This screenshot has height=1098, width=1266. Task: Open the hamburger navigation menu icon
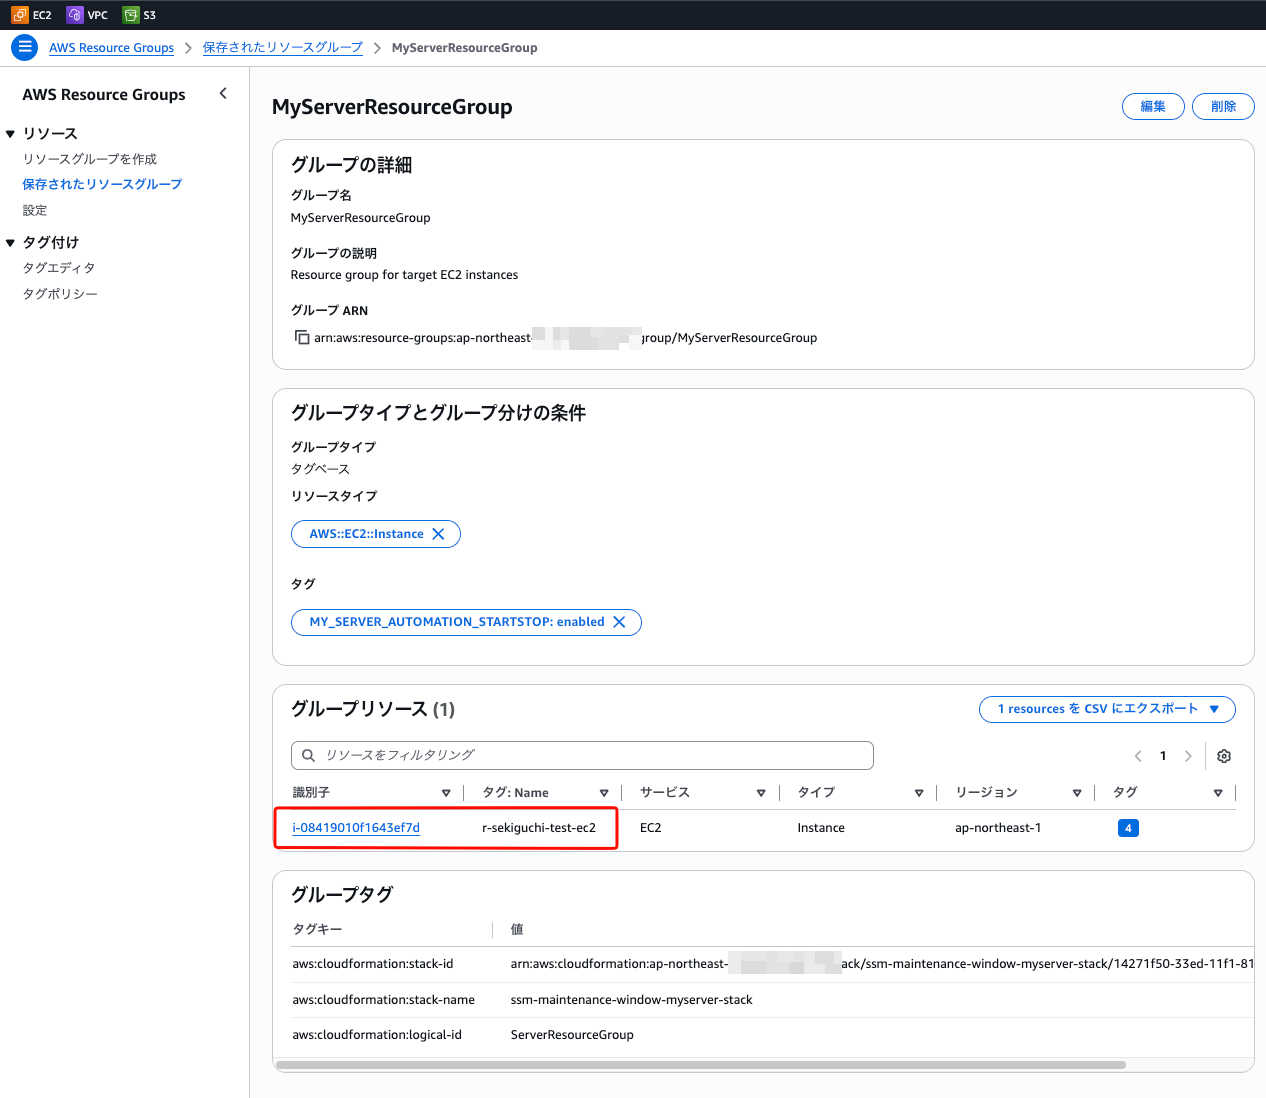click(25, 47)
